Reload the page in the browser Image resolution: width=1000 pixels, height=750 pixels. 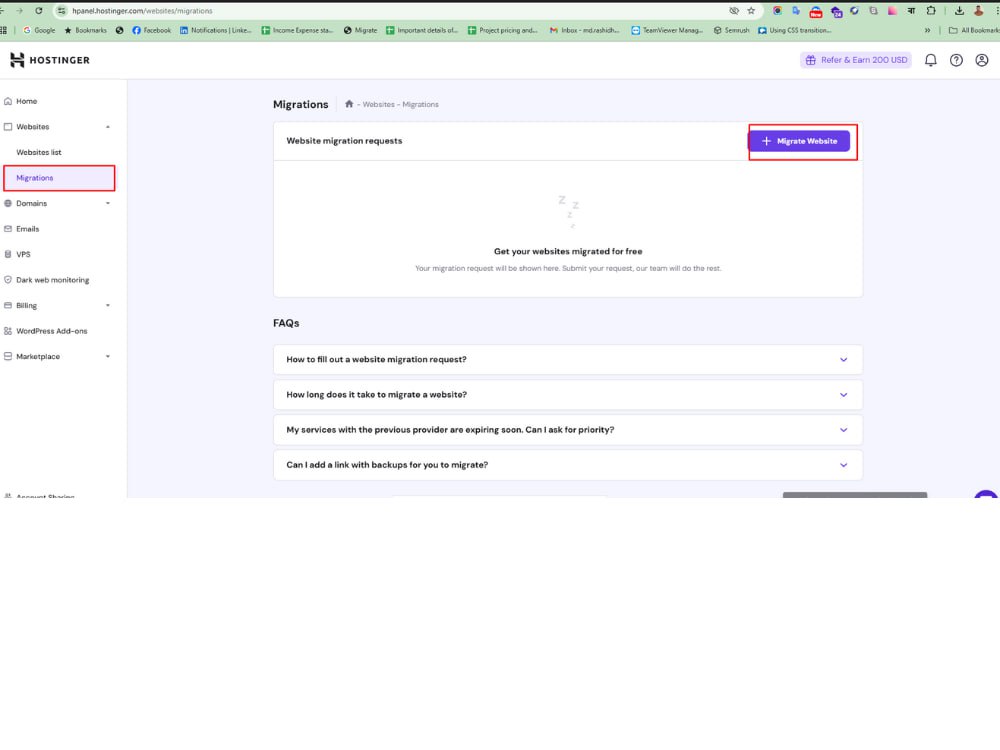(39, 11)
